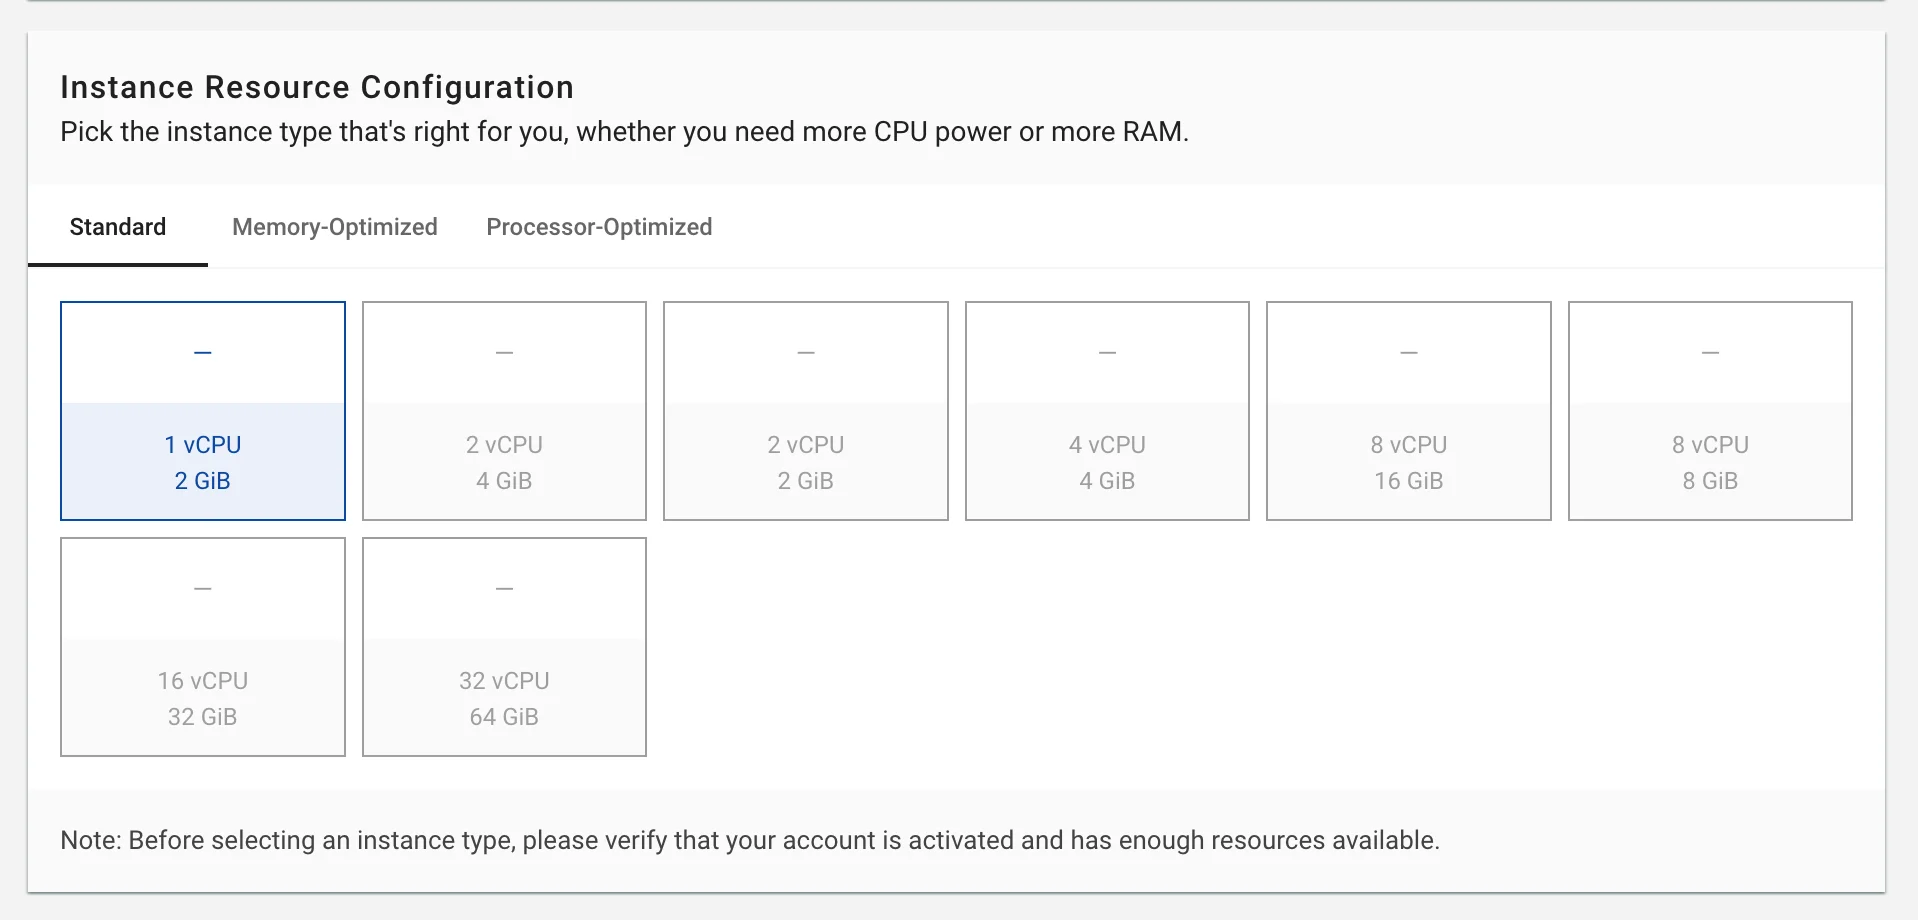
Task: Click the 'Pick the instance type' description text
Action: click(624, 132)
